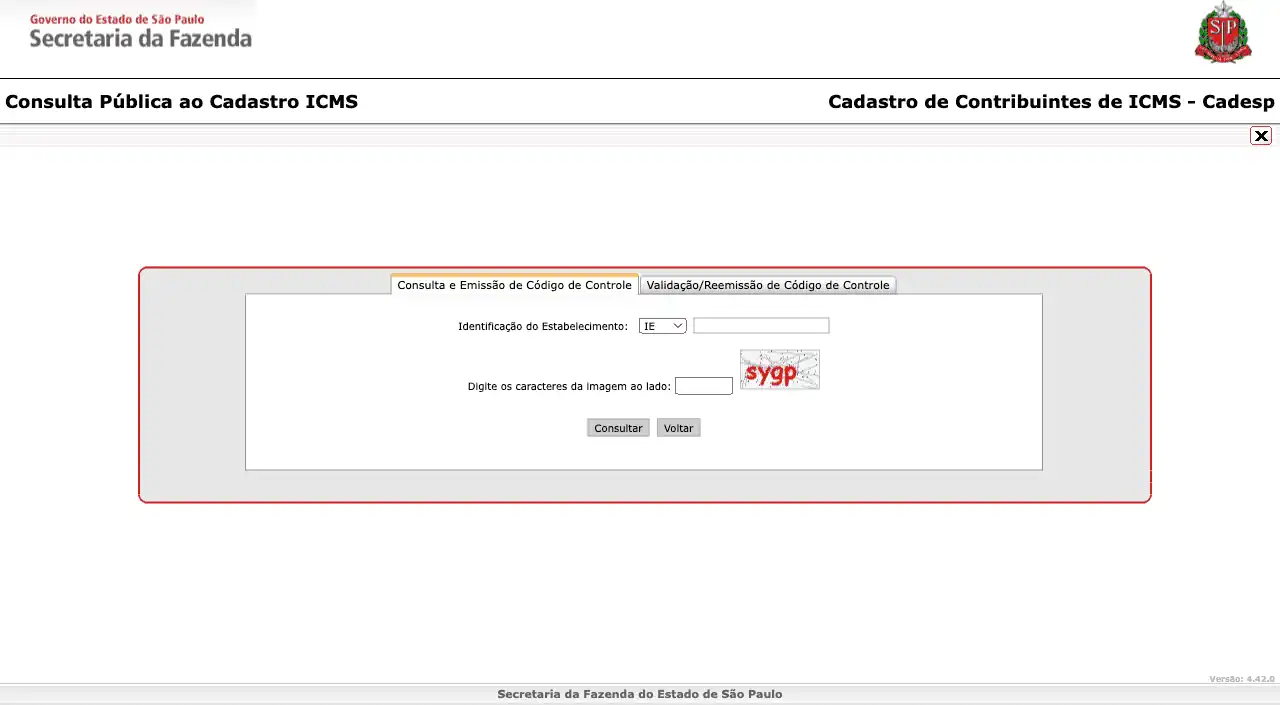Click the gray area below the query form
Image resolution: width=1280 pixels, height=705 pixels.
pyautogui.click(x=644, y=485)
